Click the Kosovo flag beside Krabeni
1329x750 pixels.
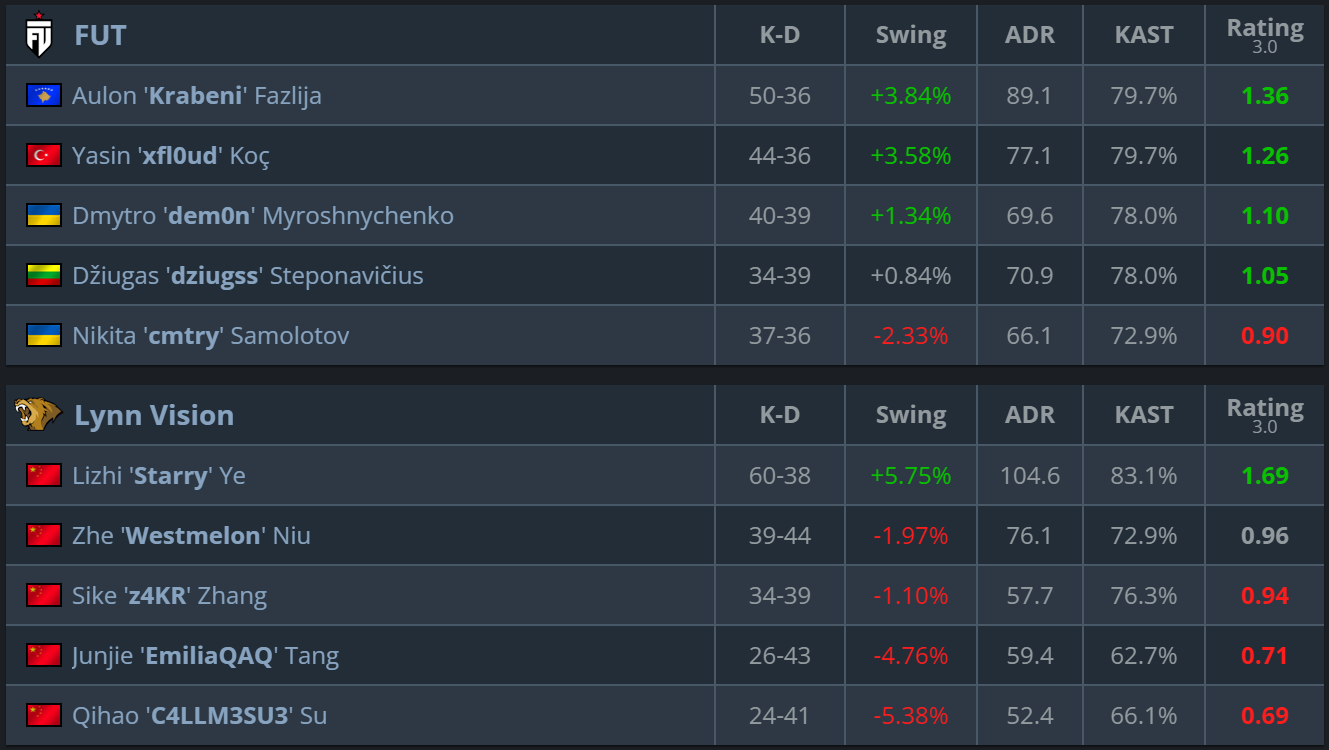click(44, 95)
